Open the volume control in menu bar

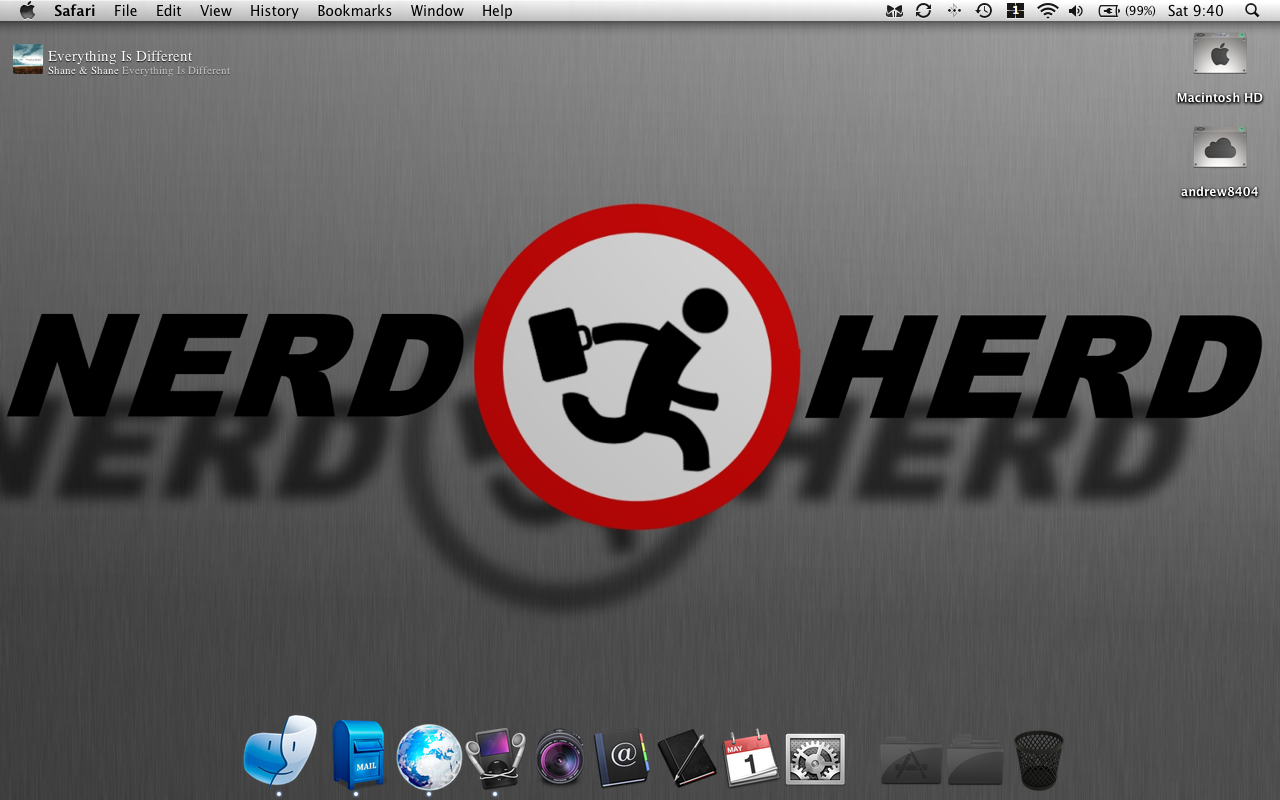coord(1076,11)
